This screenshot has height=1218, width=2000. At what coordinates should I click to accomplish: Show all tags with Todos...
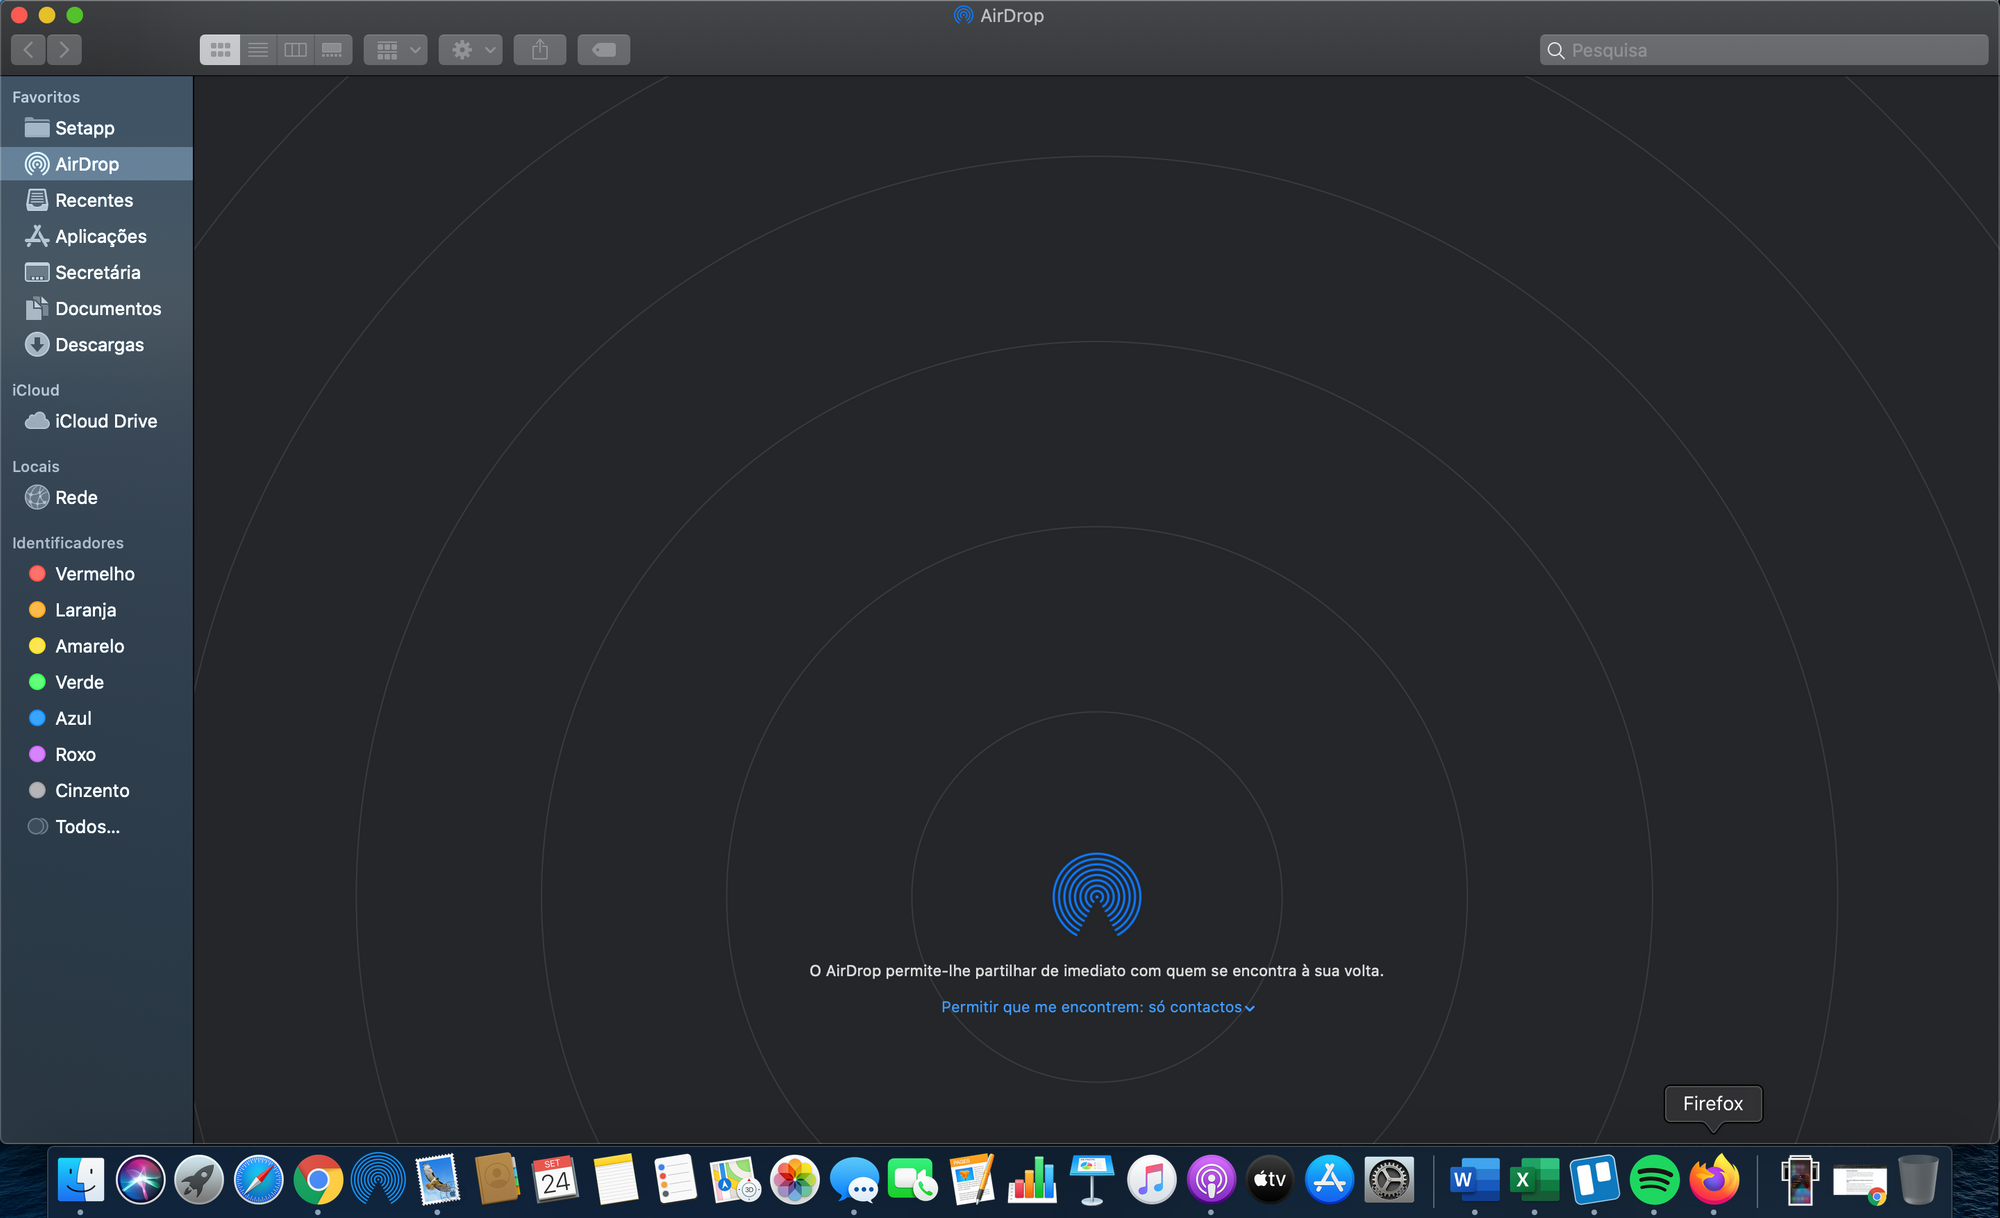[x=96, y=826]
